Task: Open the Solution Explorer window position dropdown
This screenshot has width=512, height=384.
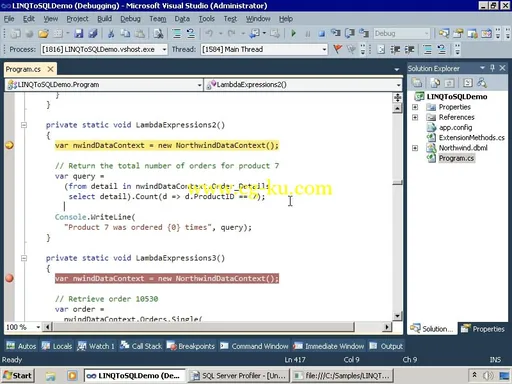Action: 482,68
